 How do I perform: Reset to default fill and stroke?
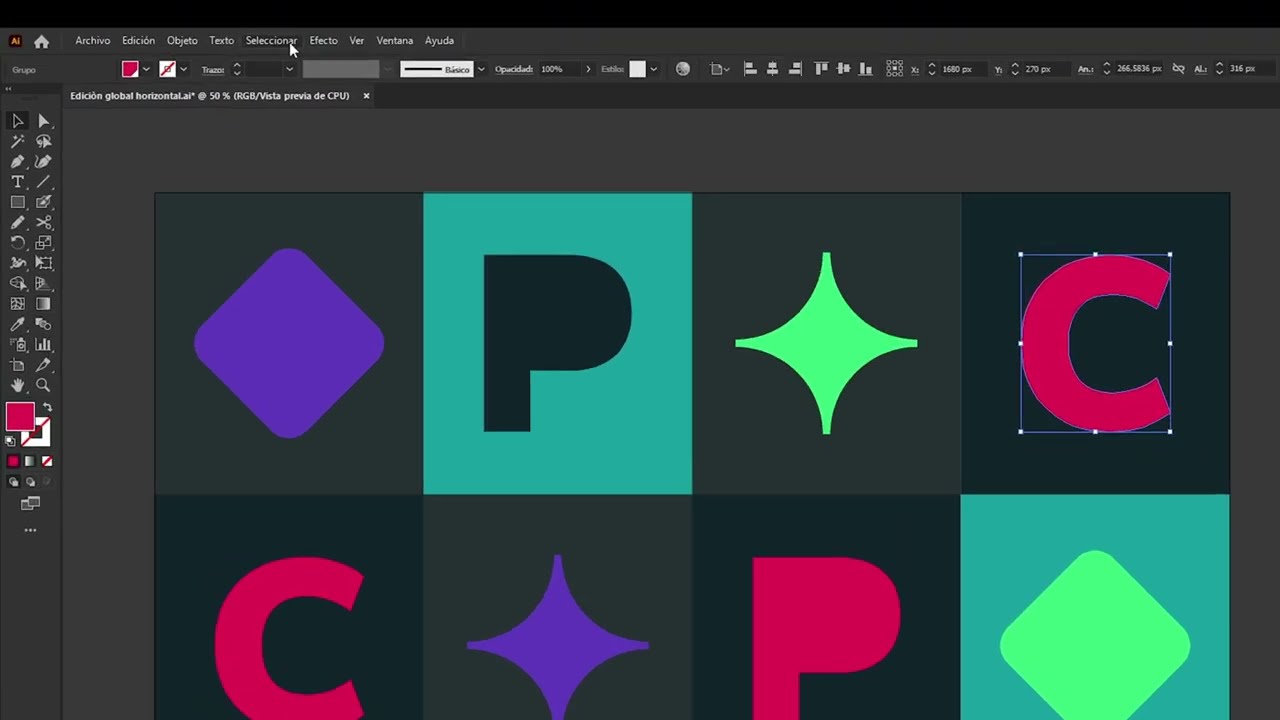(x=11, y=441)
